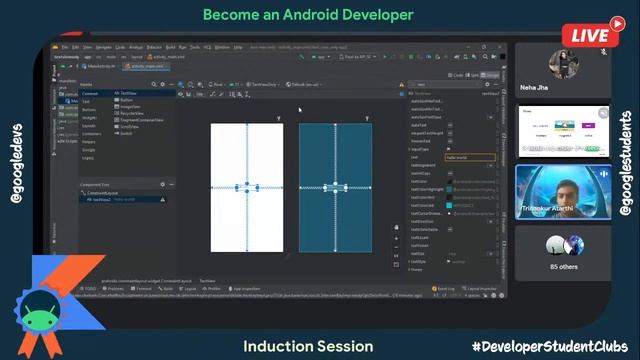The width and height of the screenshot is (640, 360).
Task: Switch to Code view mode
Action: 456,75
